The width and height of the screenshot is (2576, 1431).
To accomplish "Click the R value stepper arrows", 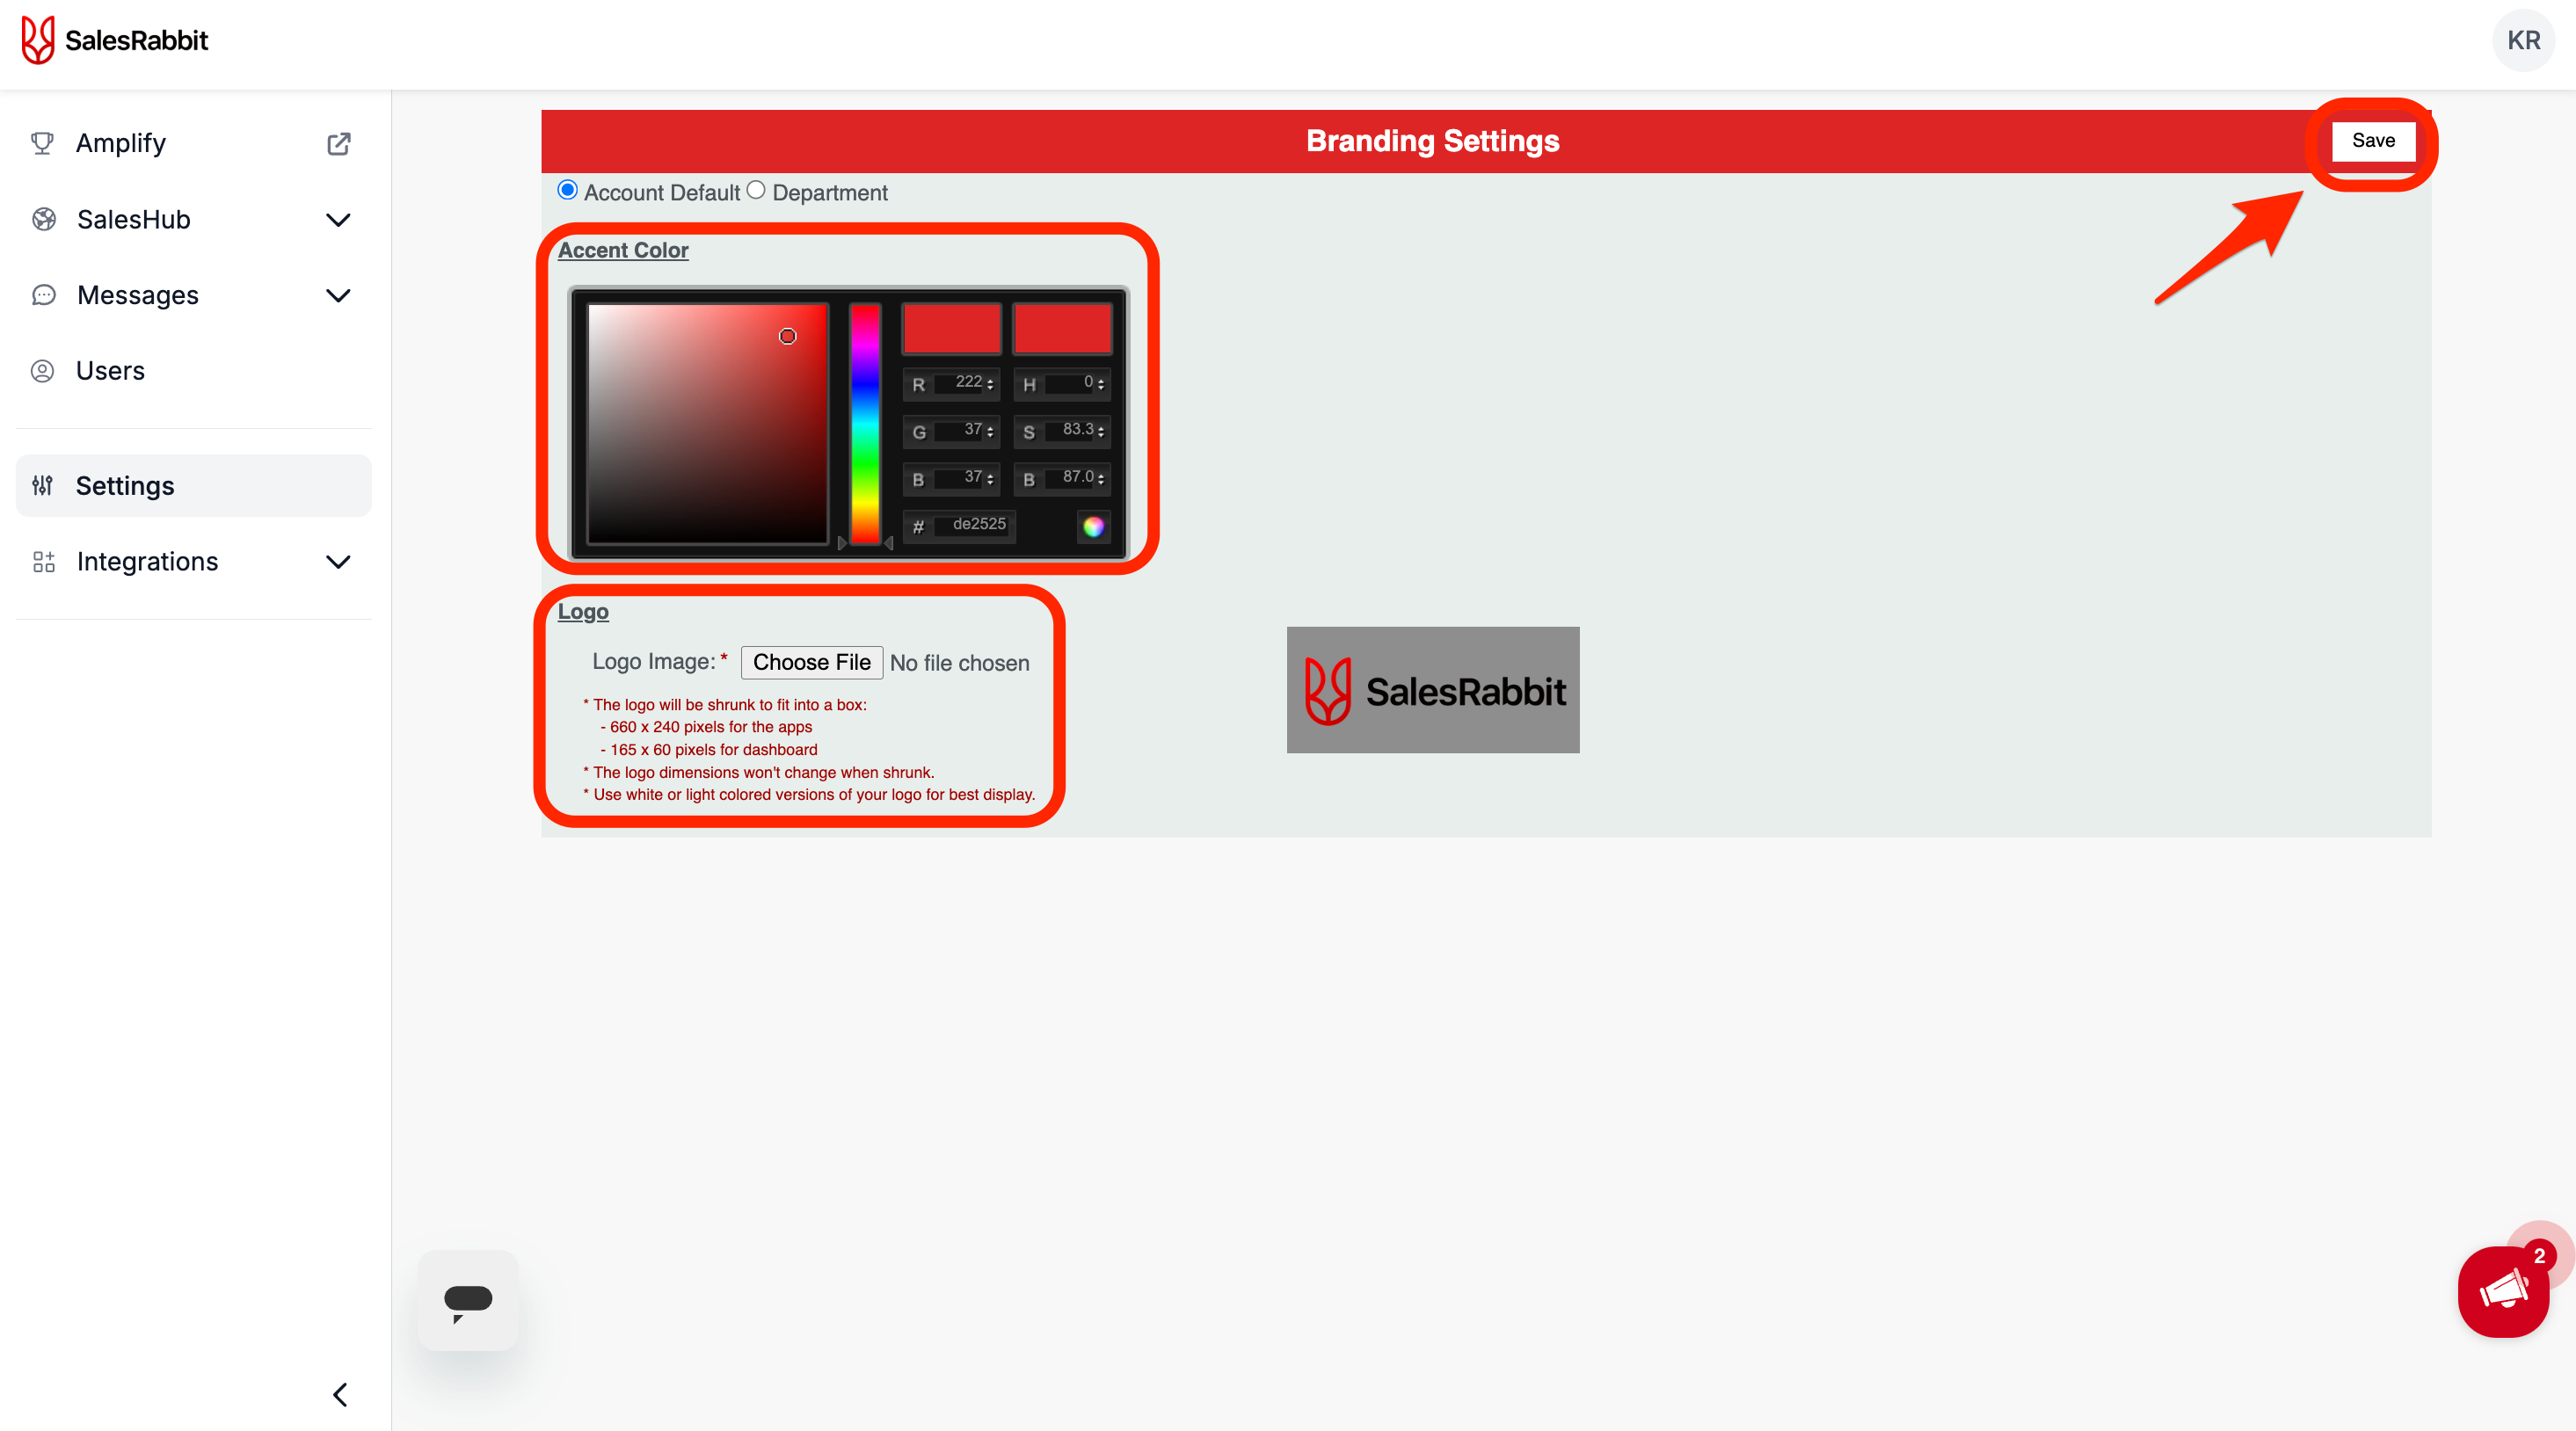I will click(990, 384).
